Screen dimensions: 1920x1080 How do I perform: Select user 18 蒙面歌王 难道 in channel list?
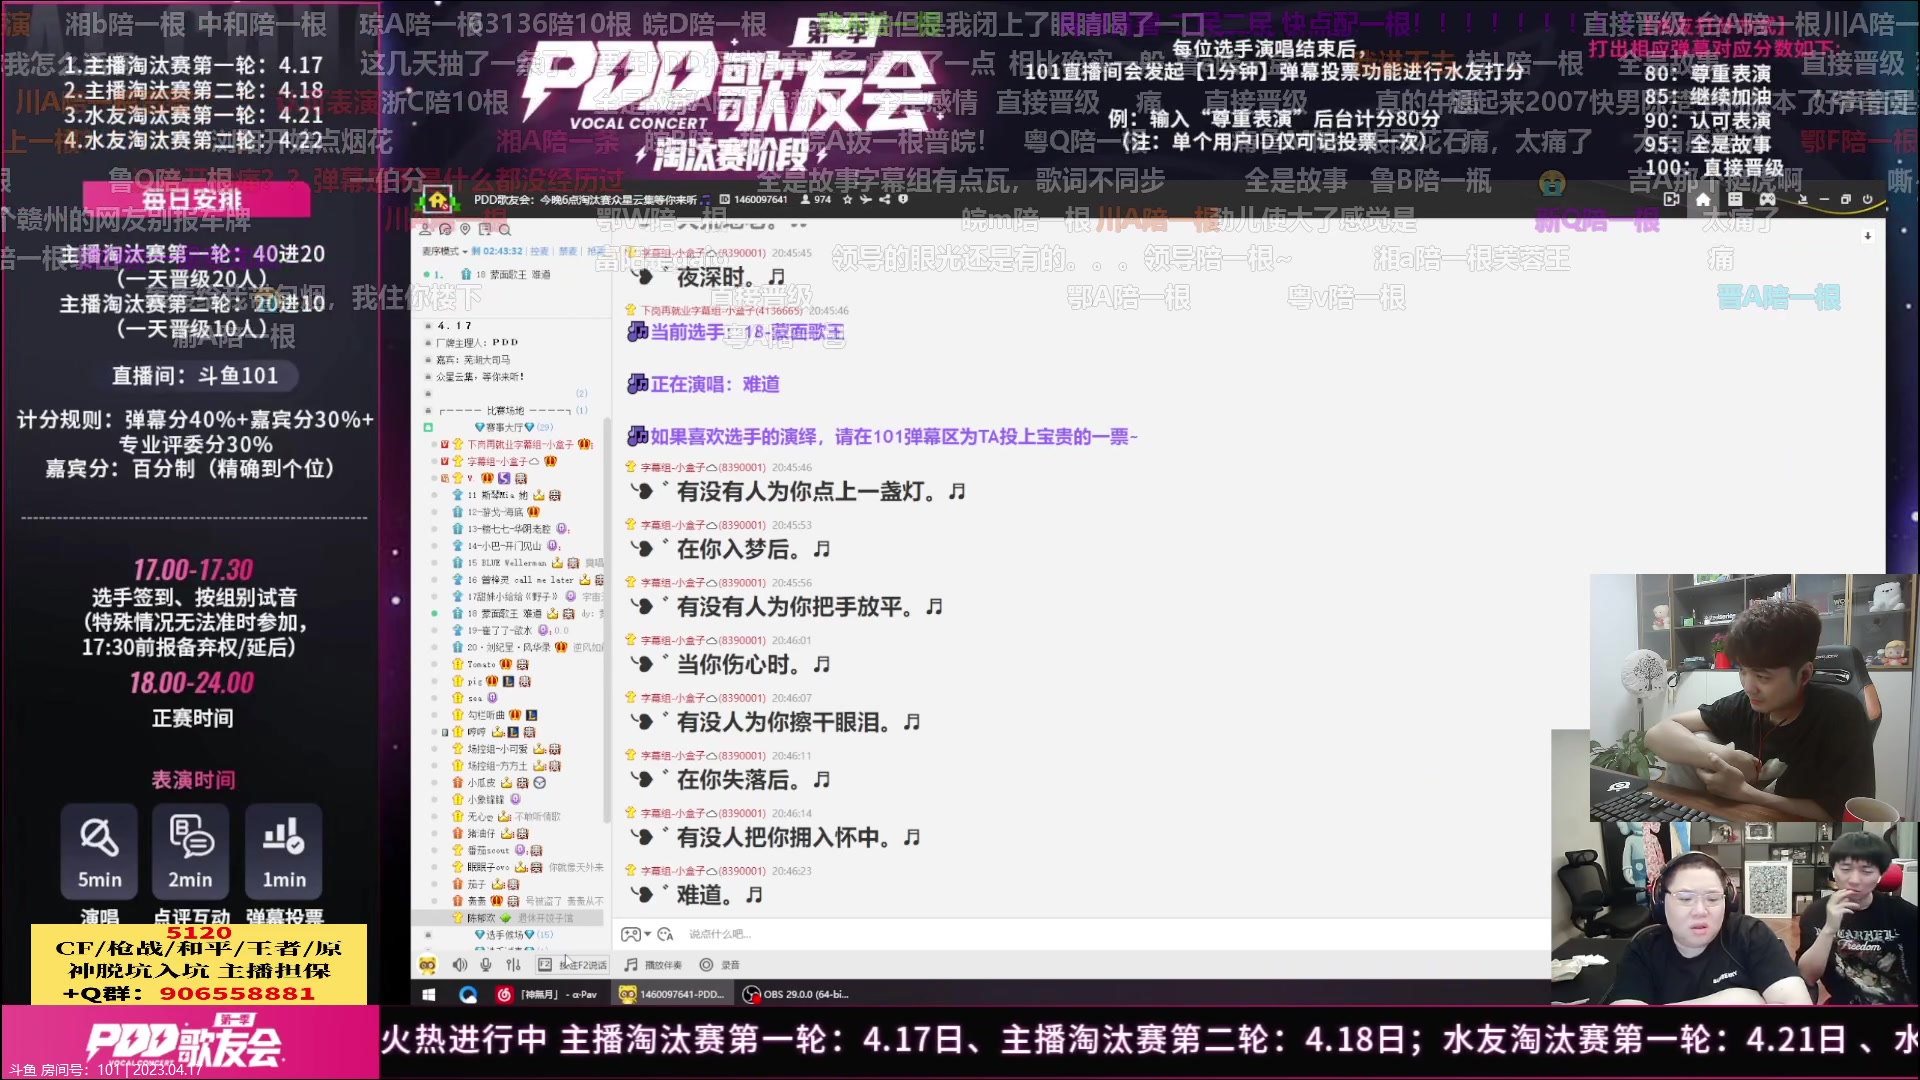tap(505, 613)
